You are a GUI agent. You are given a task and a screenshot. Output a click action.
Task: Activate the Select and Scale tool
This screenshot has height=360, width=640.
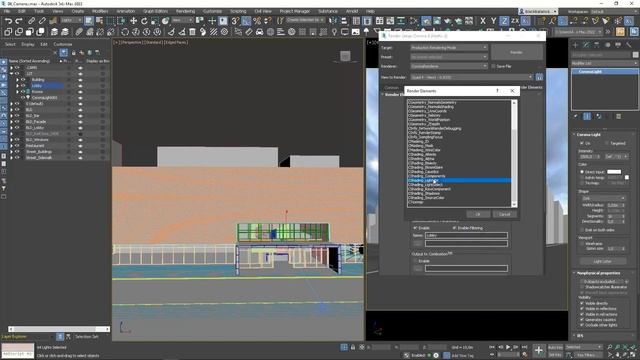[x=155, y=20]
